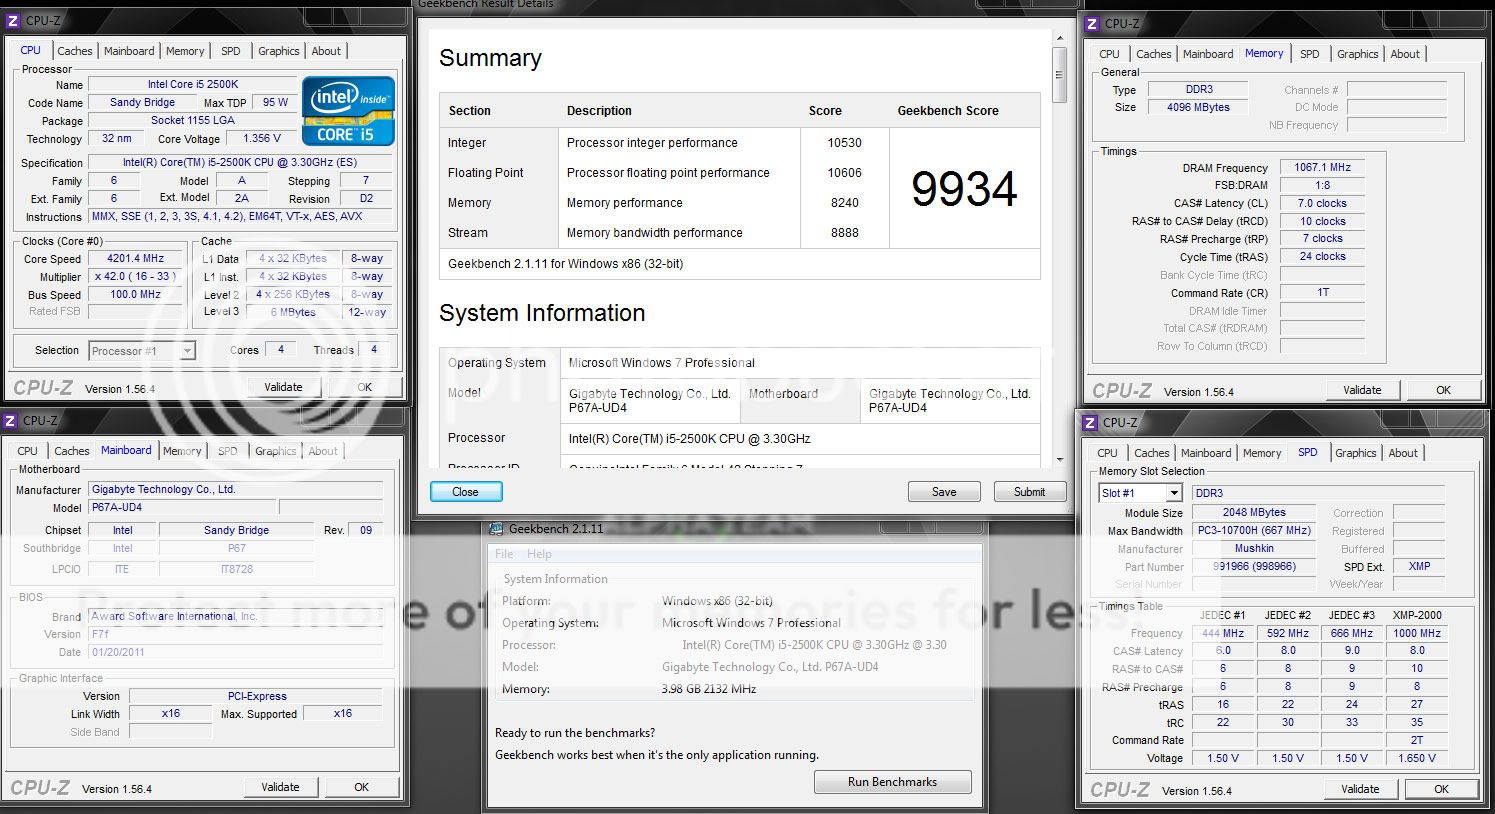Click scrollbar down arrow in result details
This screenshot has height=814, width=1495.
(x=1059, y=460)
